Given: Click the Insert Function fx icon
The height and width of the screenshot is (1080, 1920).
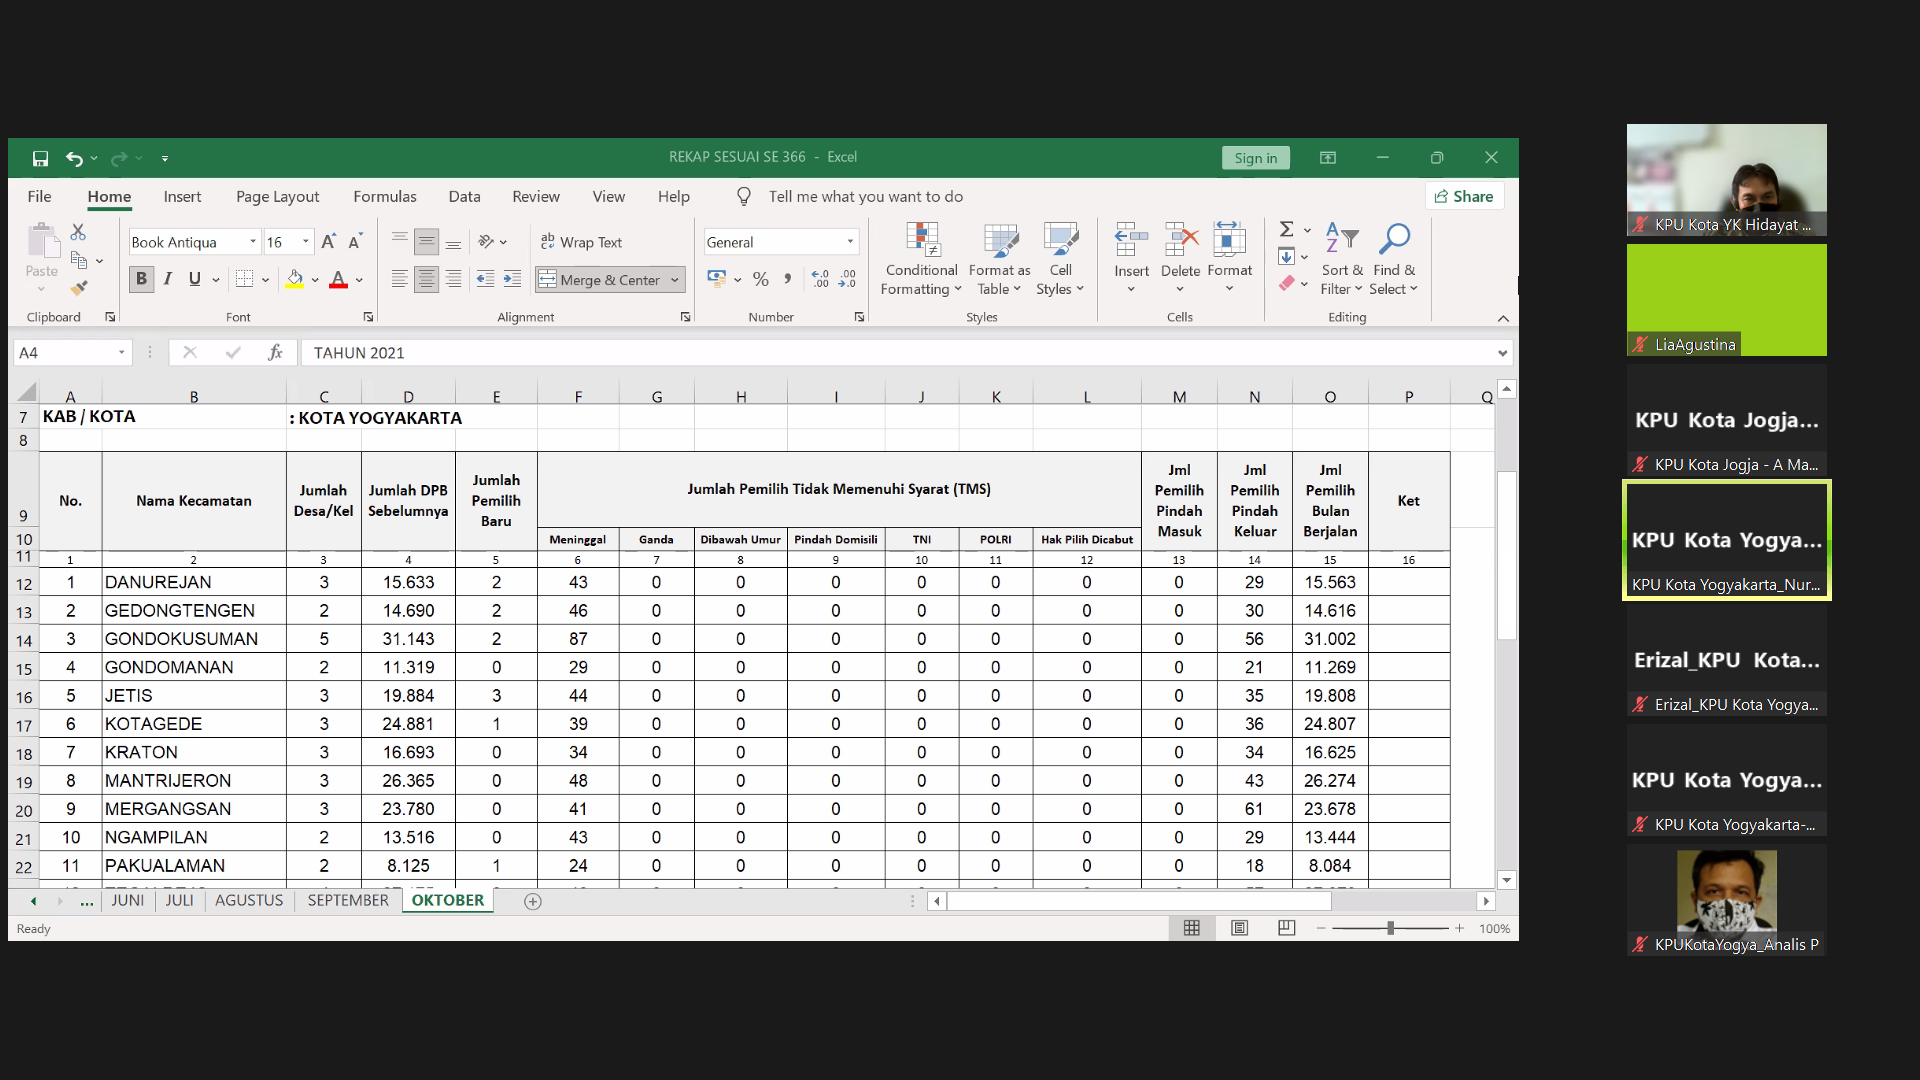Looking at the screenshot, I should [275, 352].
